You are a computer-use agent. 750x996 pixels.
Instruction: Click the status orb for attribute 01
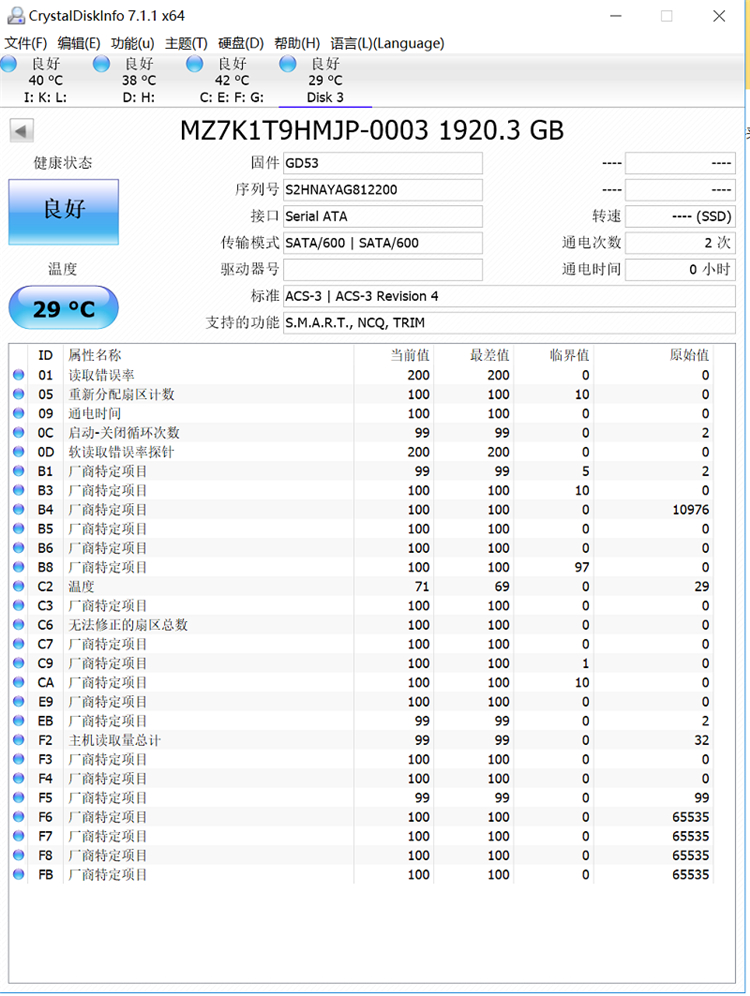click(x=18, y=375)
